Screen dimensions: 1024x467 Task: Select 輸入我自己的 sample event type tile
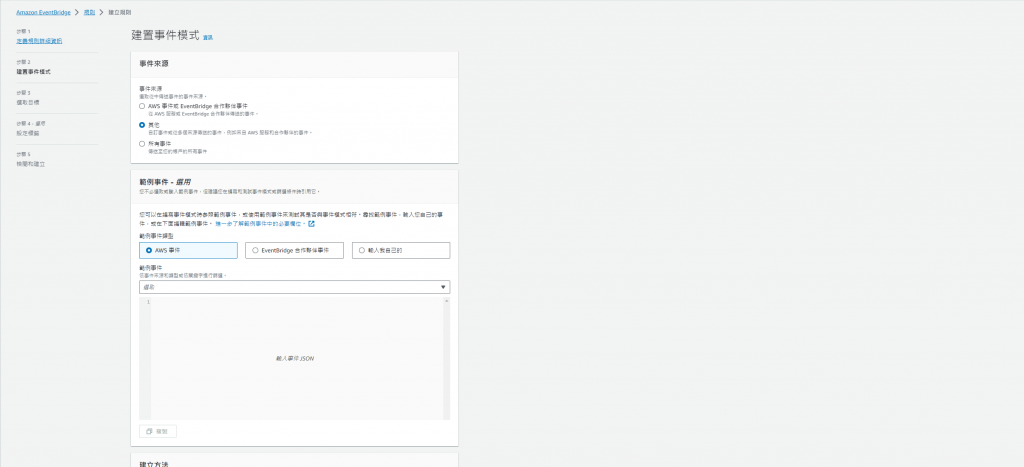(x=401, y=250)
